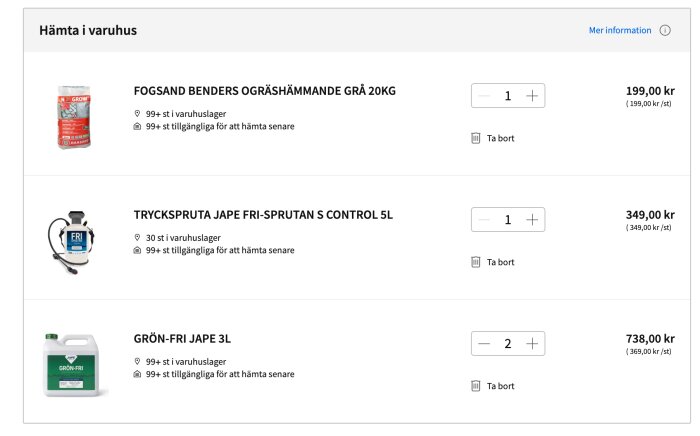Remove Fogsand Benders via Ta bort text
The width and height of the screenshot is (700, 436).
[x=500, y=138]
